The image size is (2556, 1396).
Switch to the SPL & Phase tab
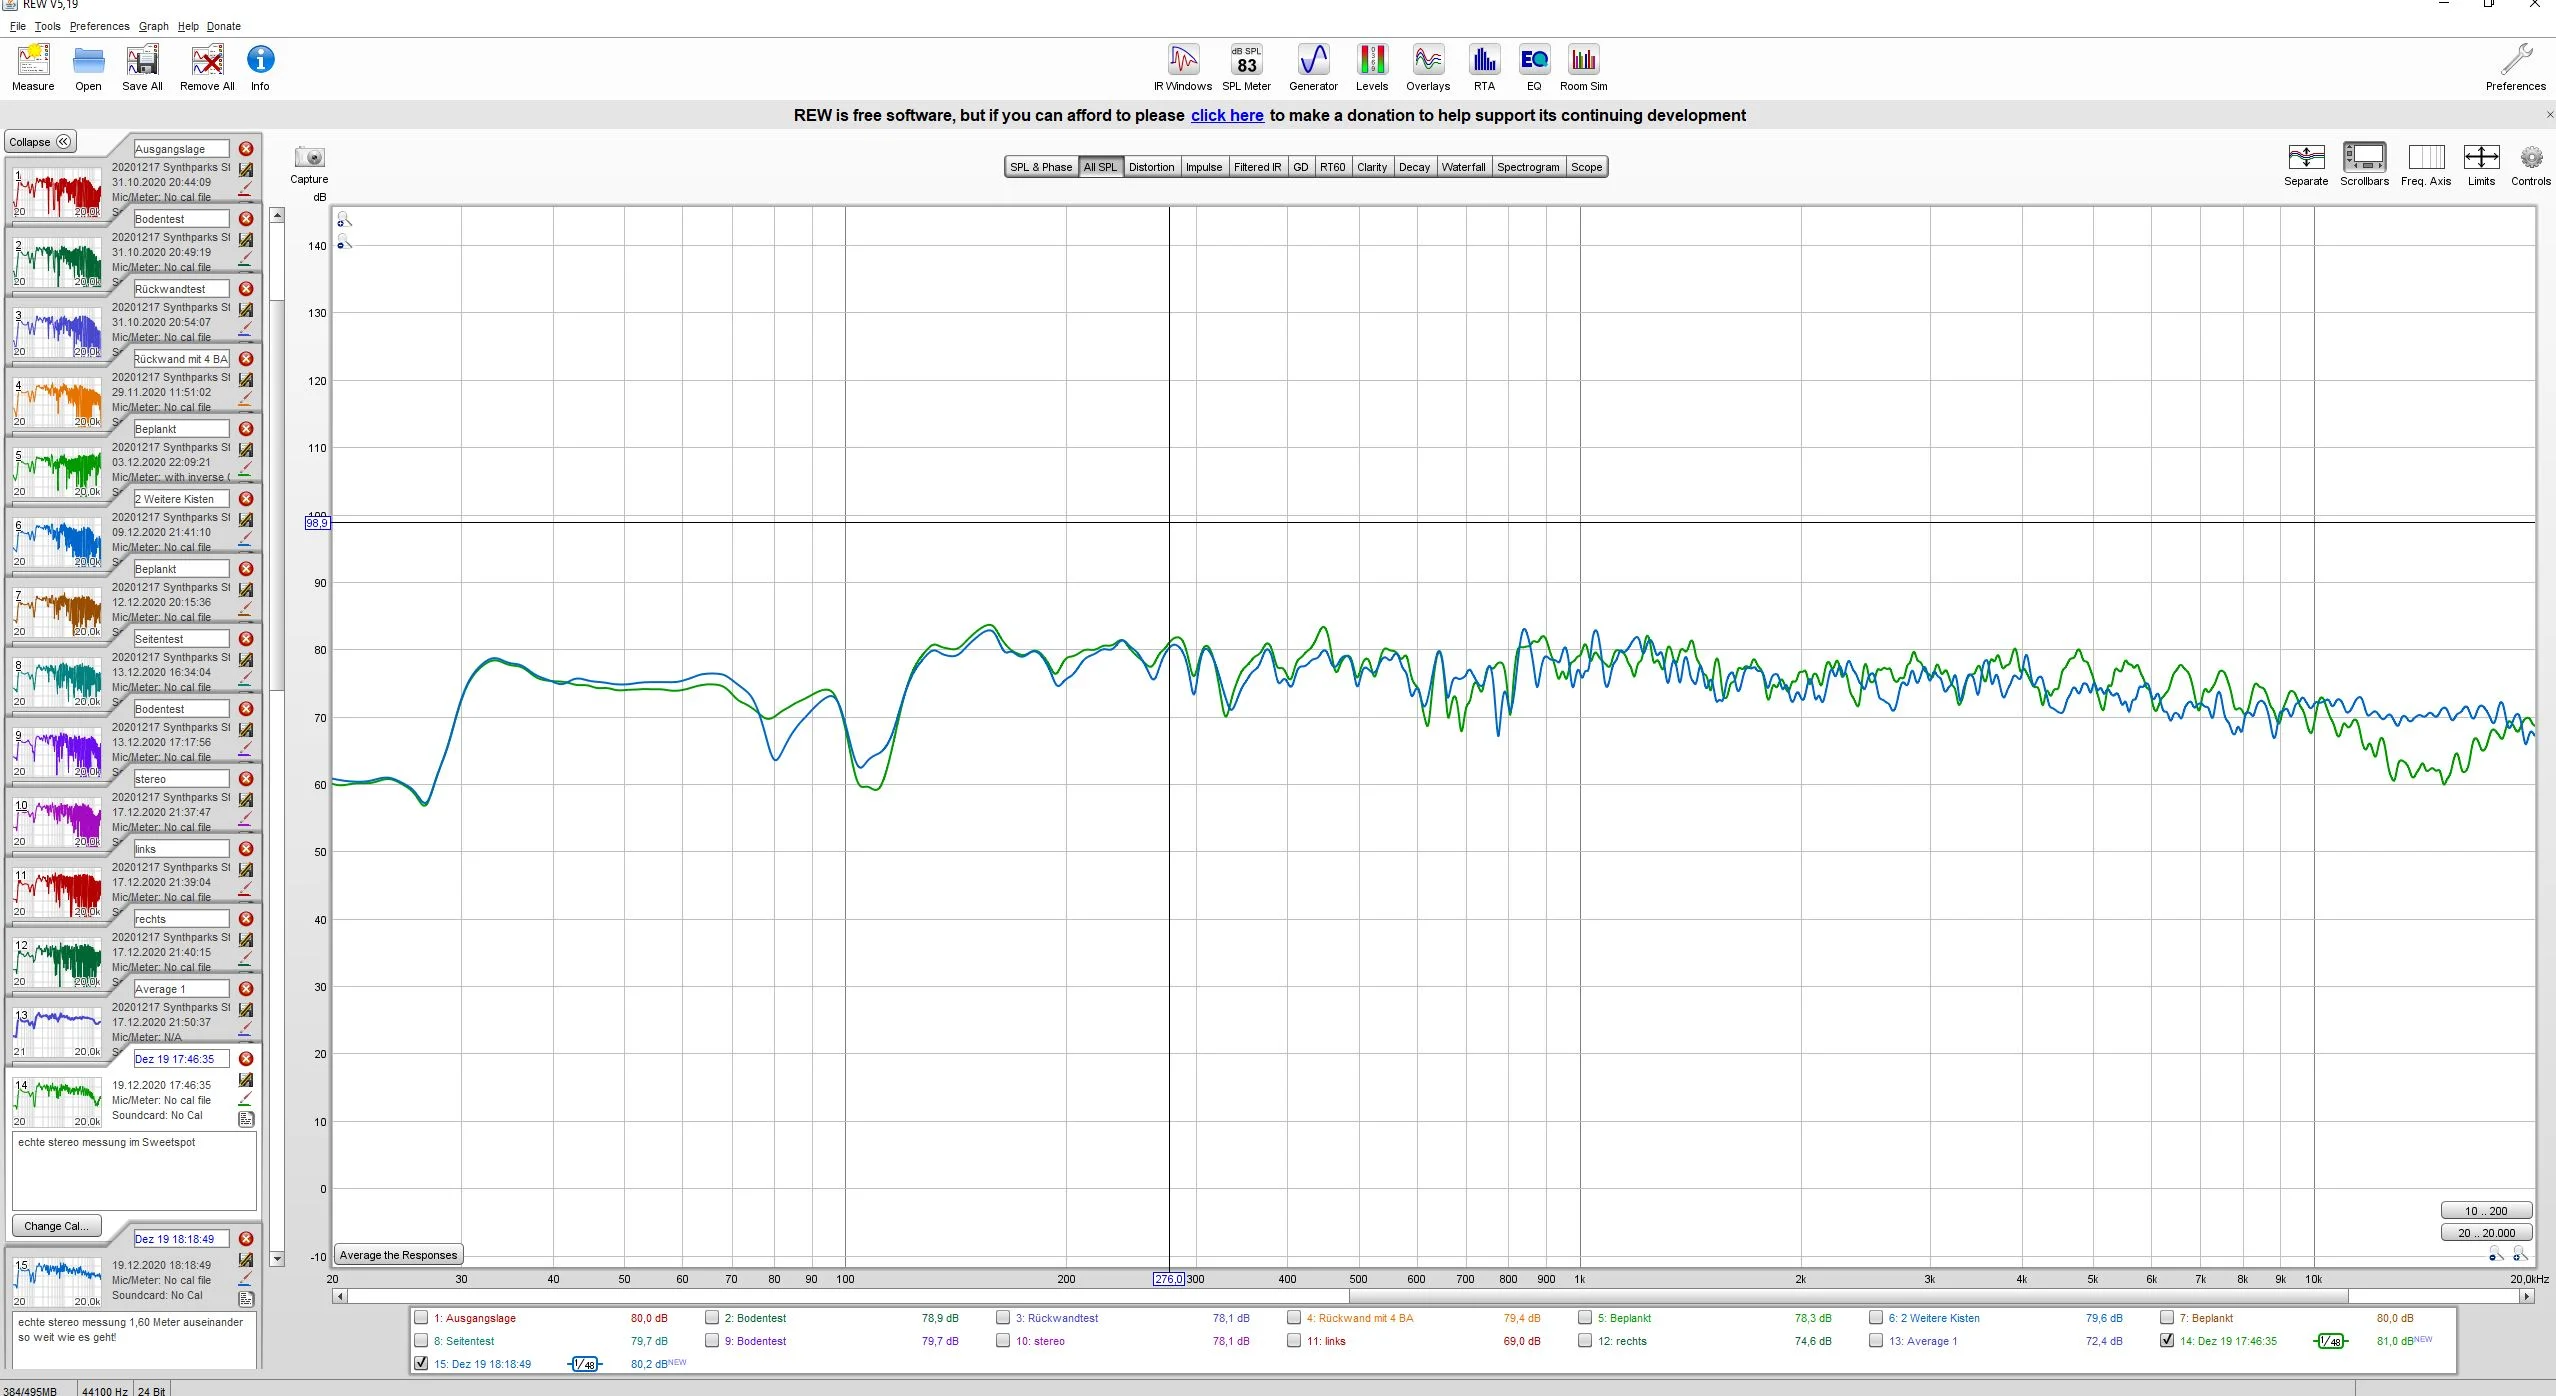pos(1041,167)
